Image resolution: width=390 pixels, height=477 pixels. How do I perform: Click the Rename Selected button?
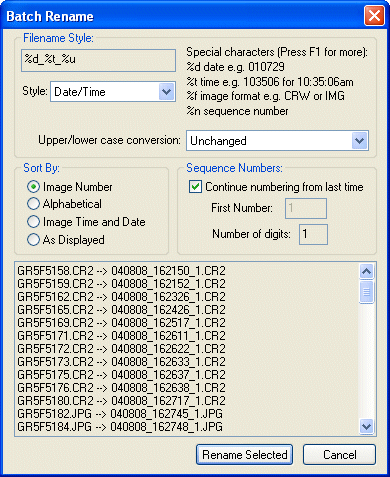point(244,455)
